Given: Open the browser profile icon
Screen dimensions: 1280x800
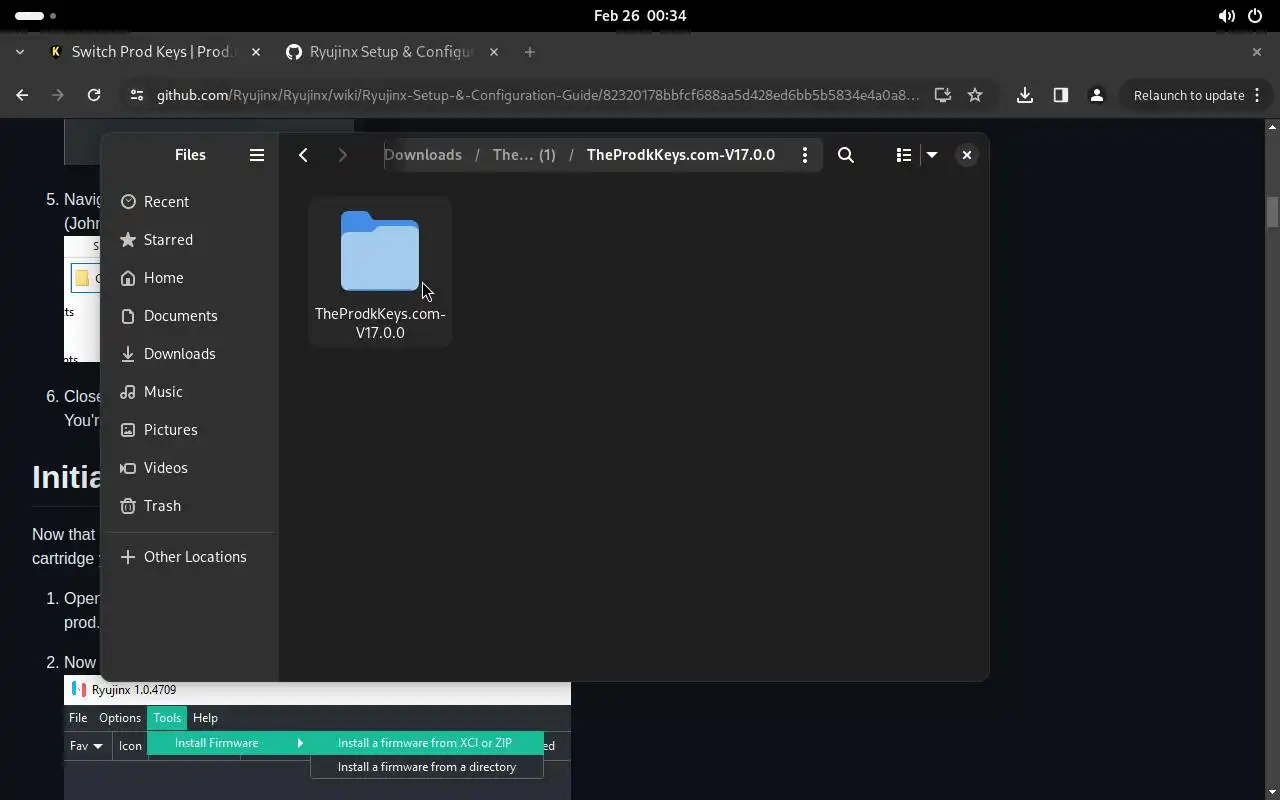Looking at the screenshot, I should (1097, 95).
